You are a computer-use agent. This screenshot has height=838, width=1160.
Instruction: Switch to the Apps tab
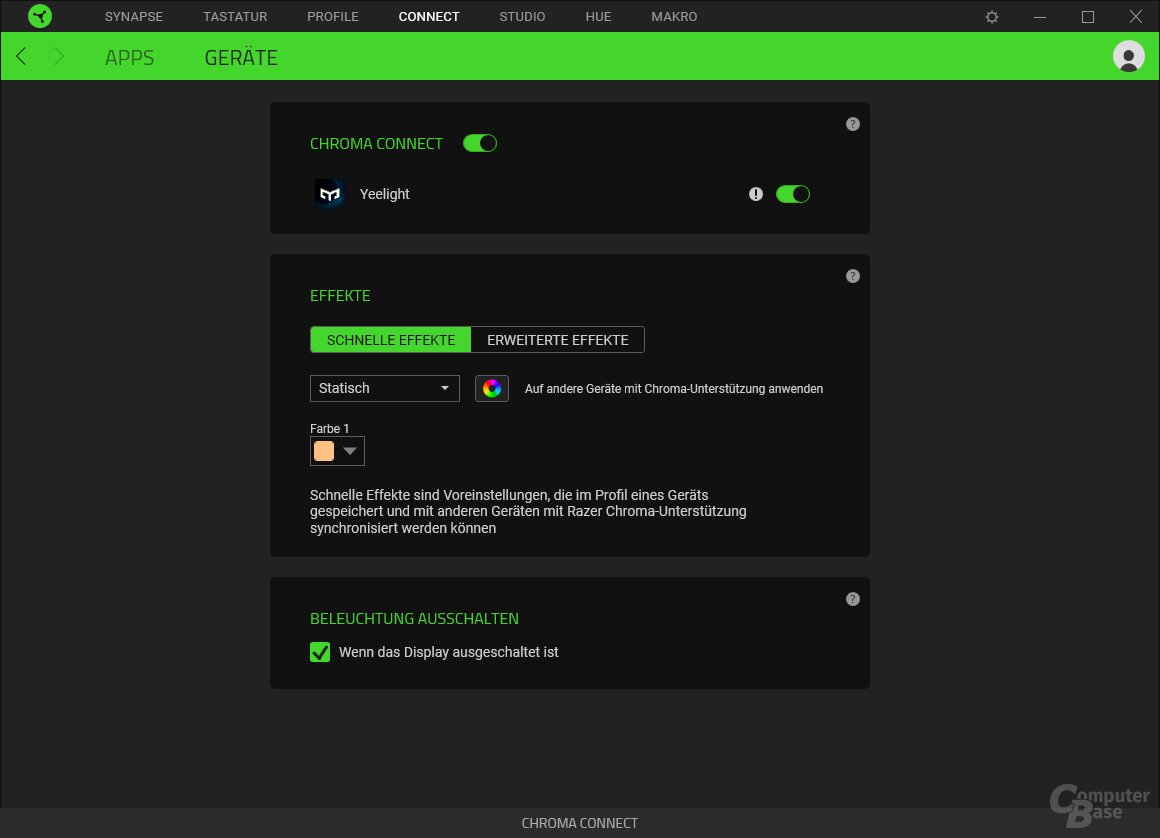[x=129, y=57]
